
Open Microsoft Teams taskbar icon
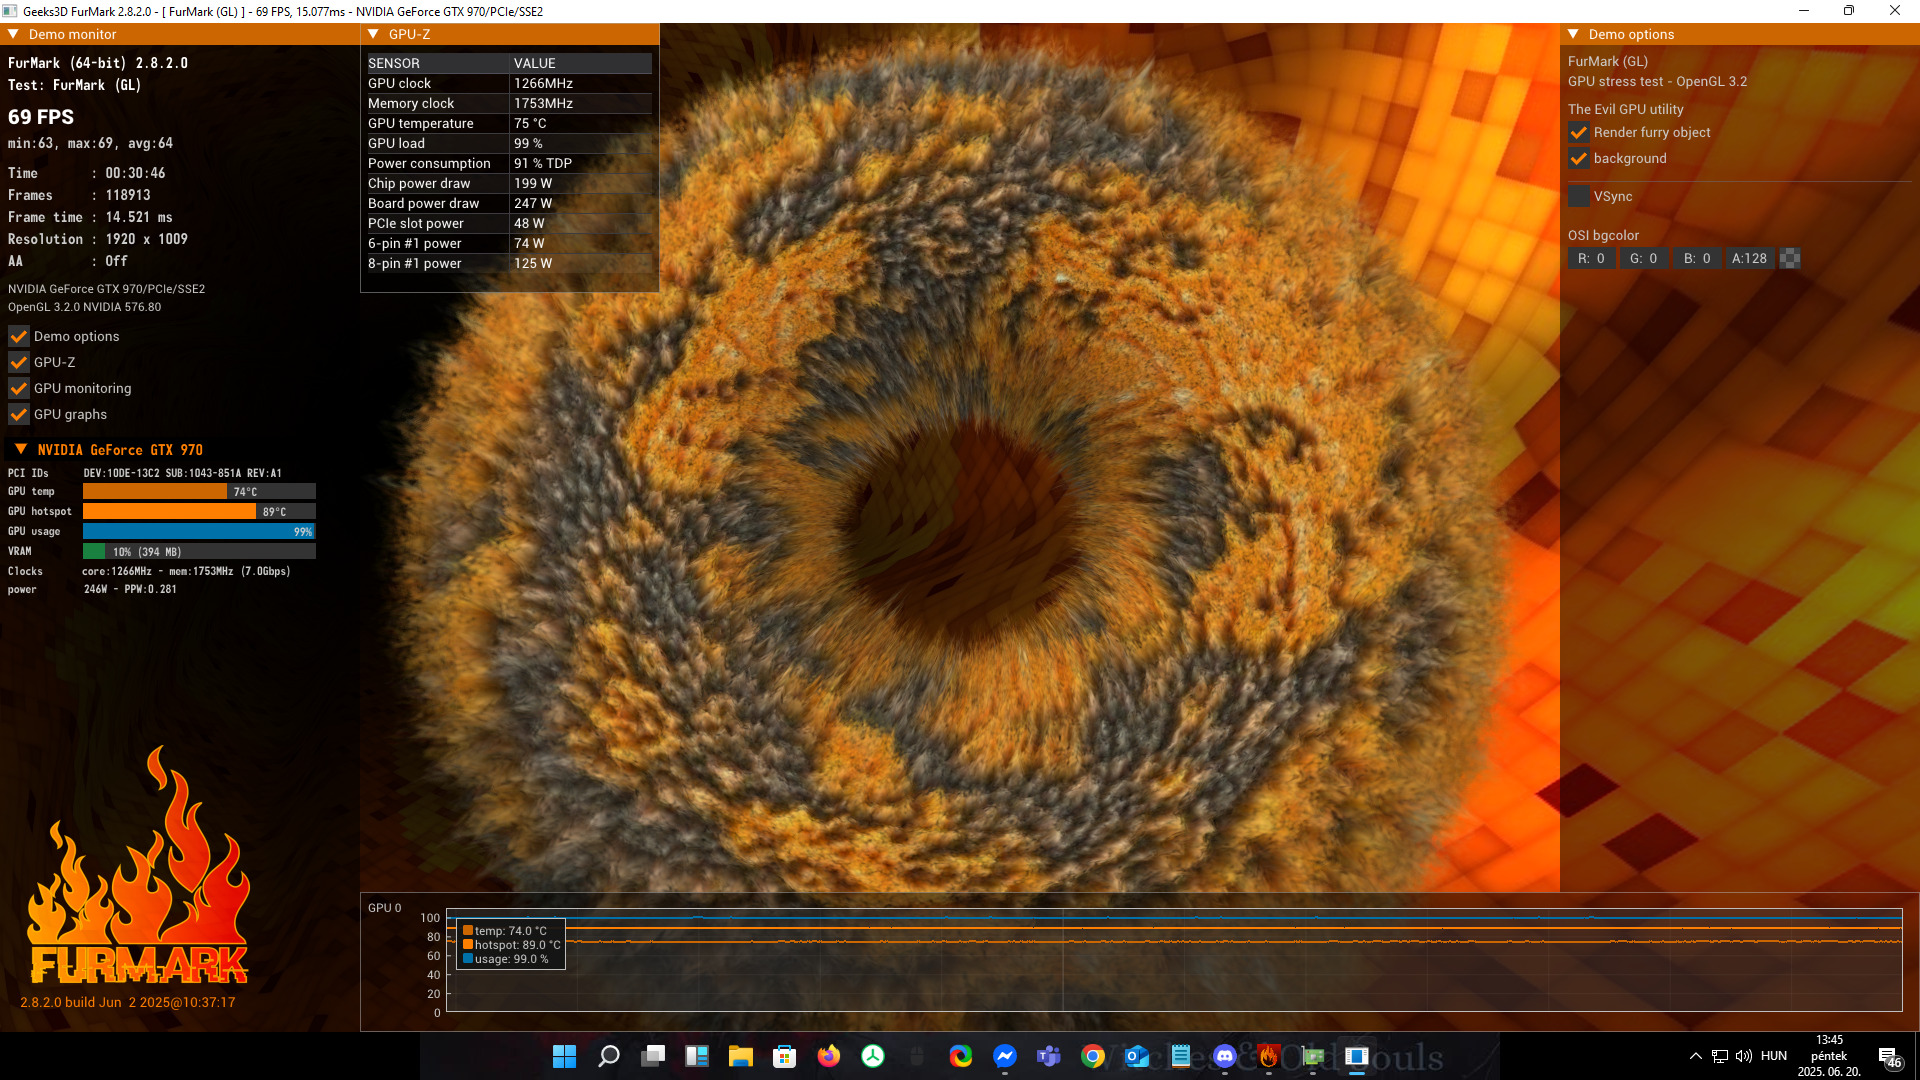[x=1048, y=1056]
